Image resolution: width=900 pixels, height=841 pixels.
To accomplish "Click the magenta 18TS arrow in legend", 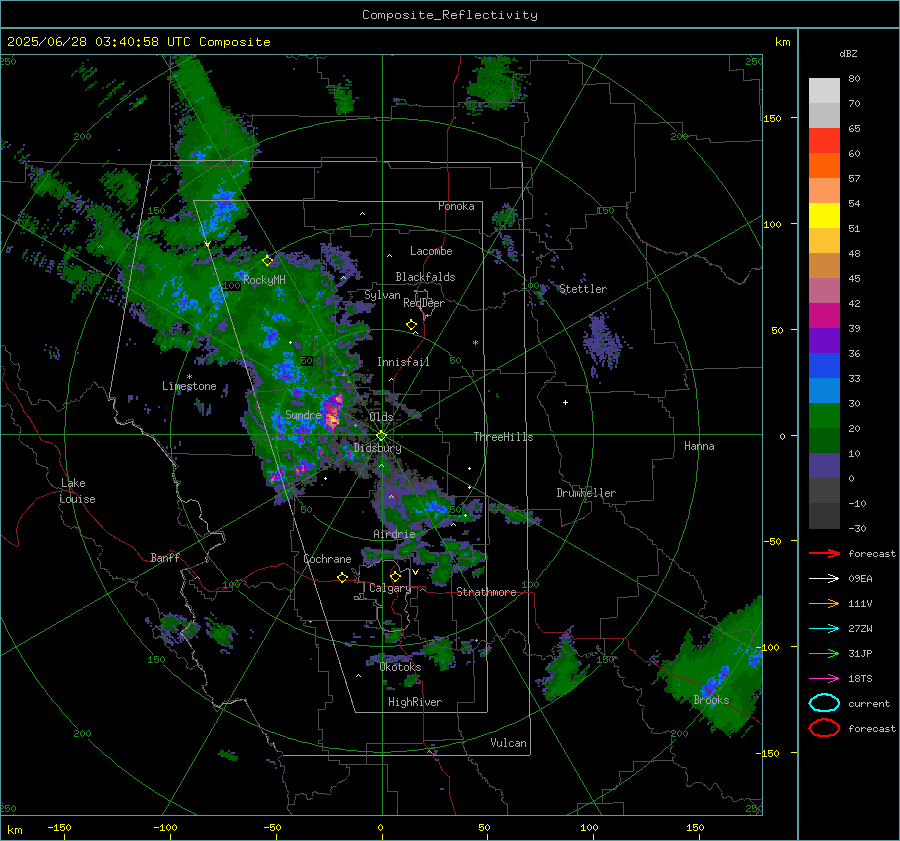I will click(824, 679).
